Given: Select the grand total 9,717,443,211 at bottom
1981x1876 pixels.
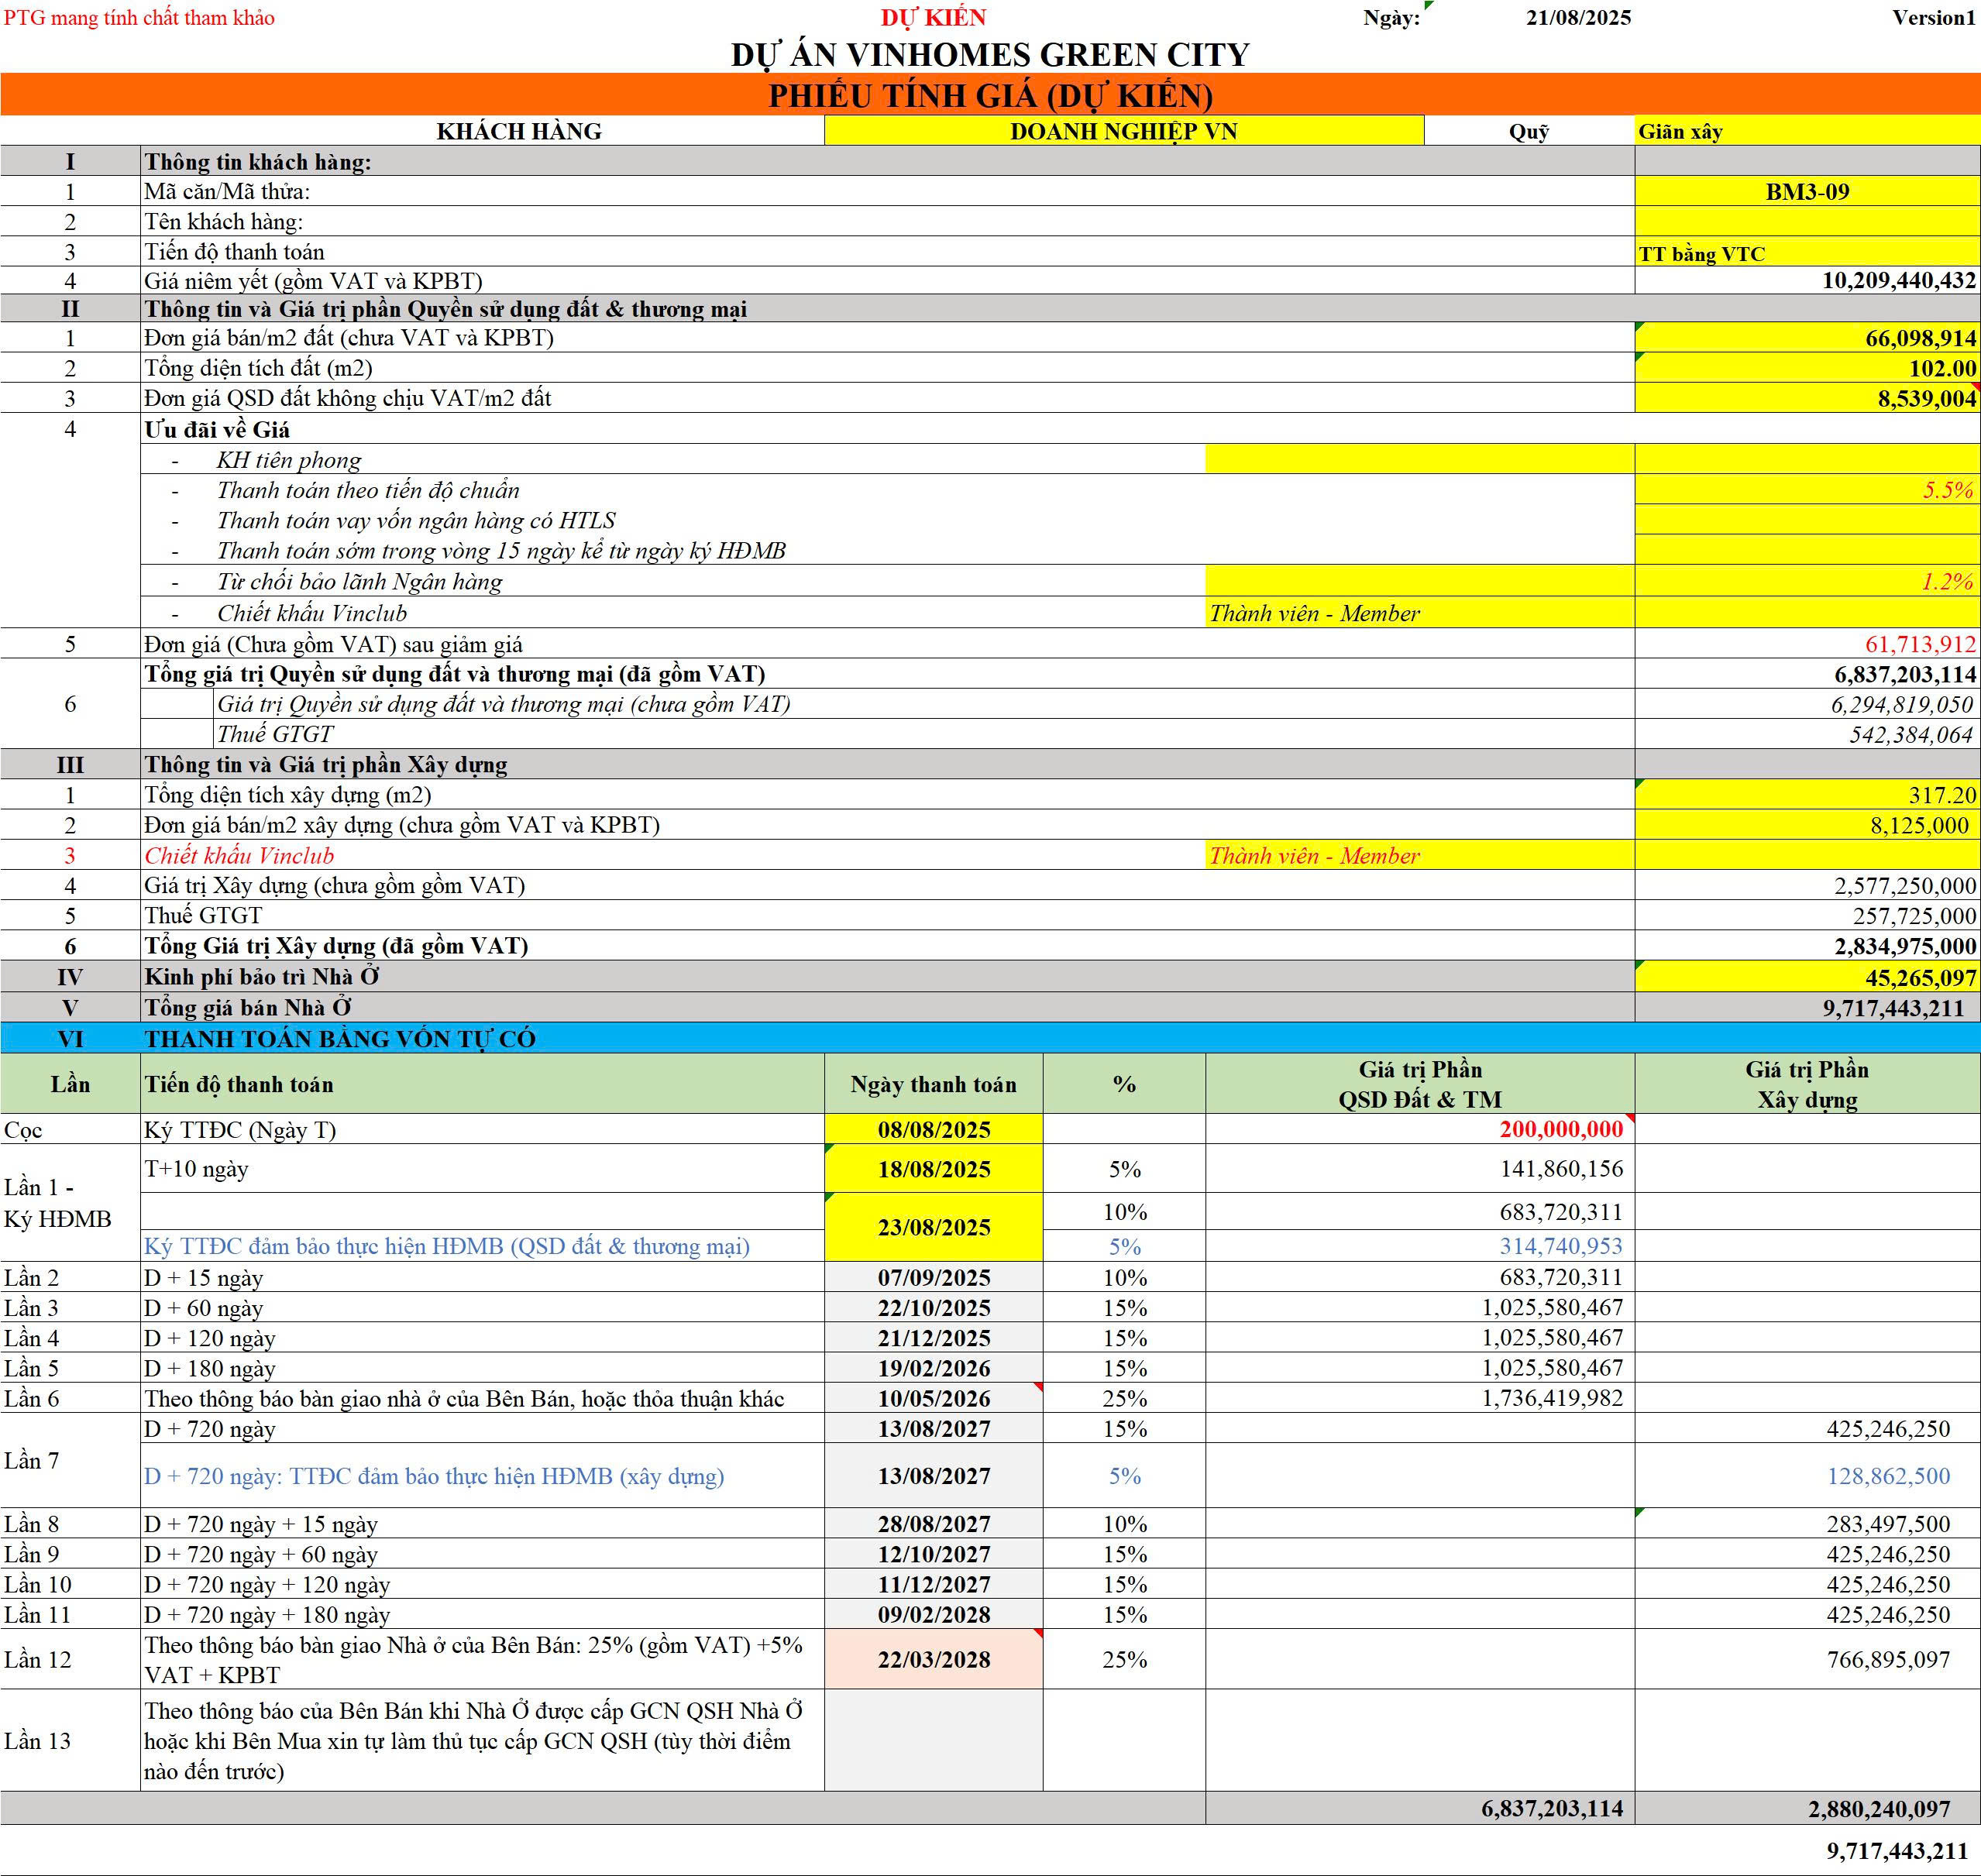Looking at the screenshot, I should (x=1897, y=1851).
